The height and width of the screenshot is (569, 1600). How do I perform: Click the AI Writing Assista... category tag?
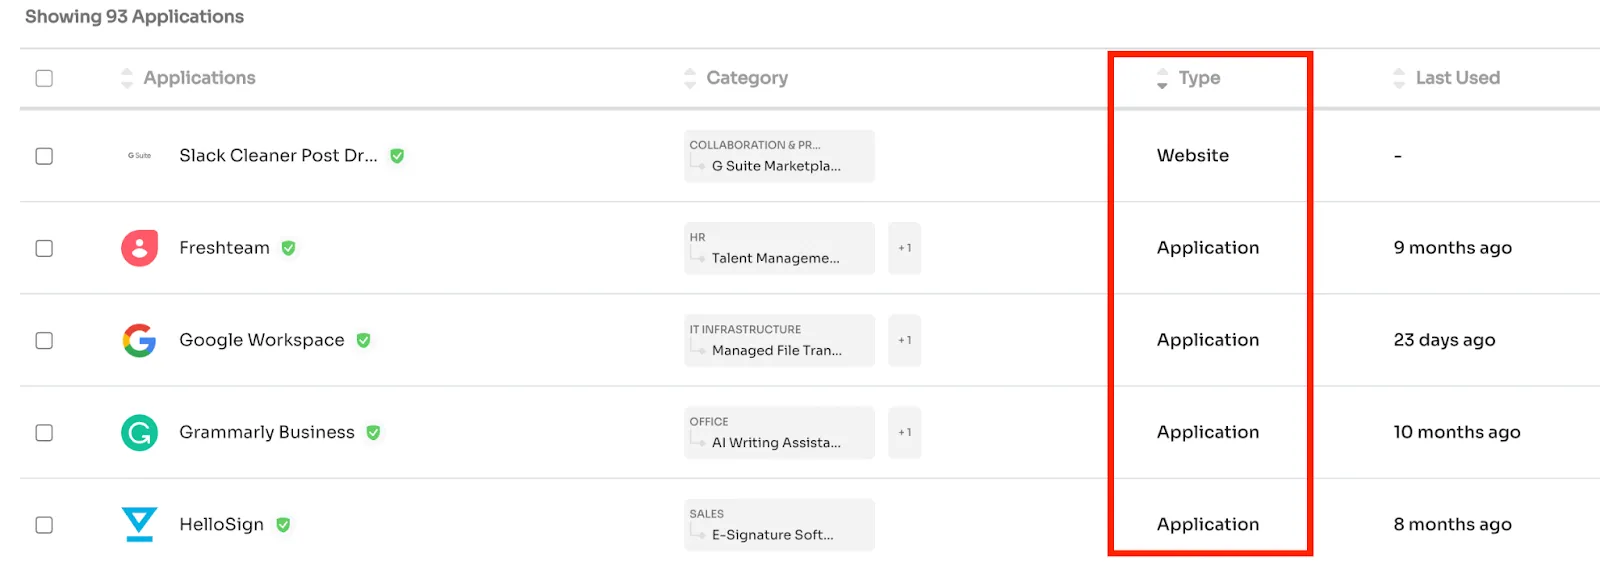[x=779, y=432]
